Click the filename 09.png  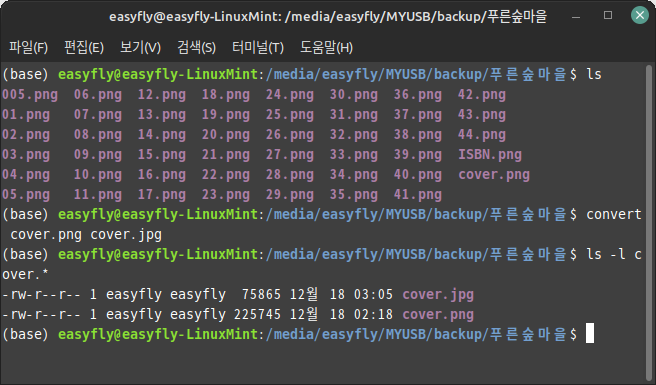point(98,155)
